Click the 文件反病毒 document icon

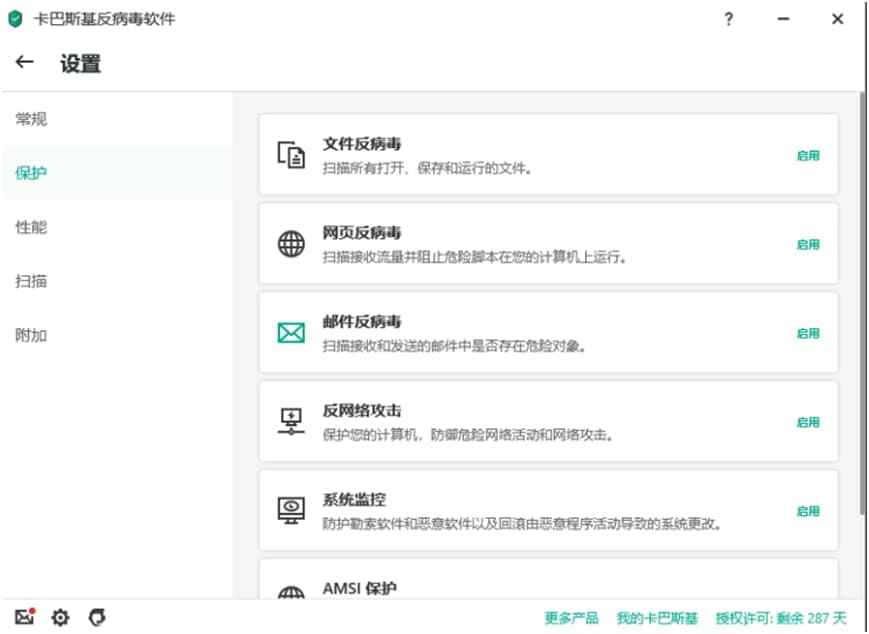coord(291,155)
